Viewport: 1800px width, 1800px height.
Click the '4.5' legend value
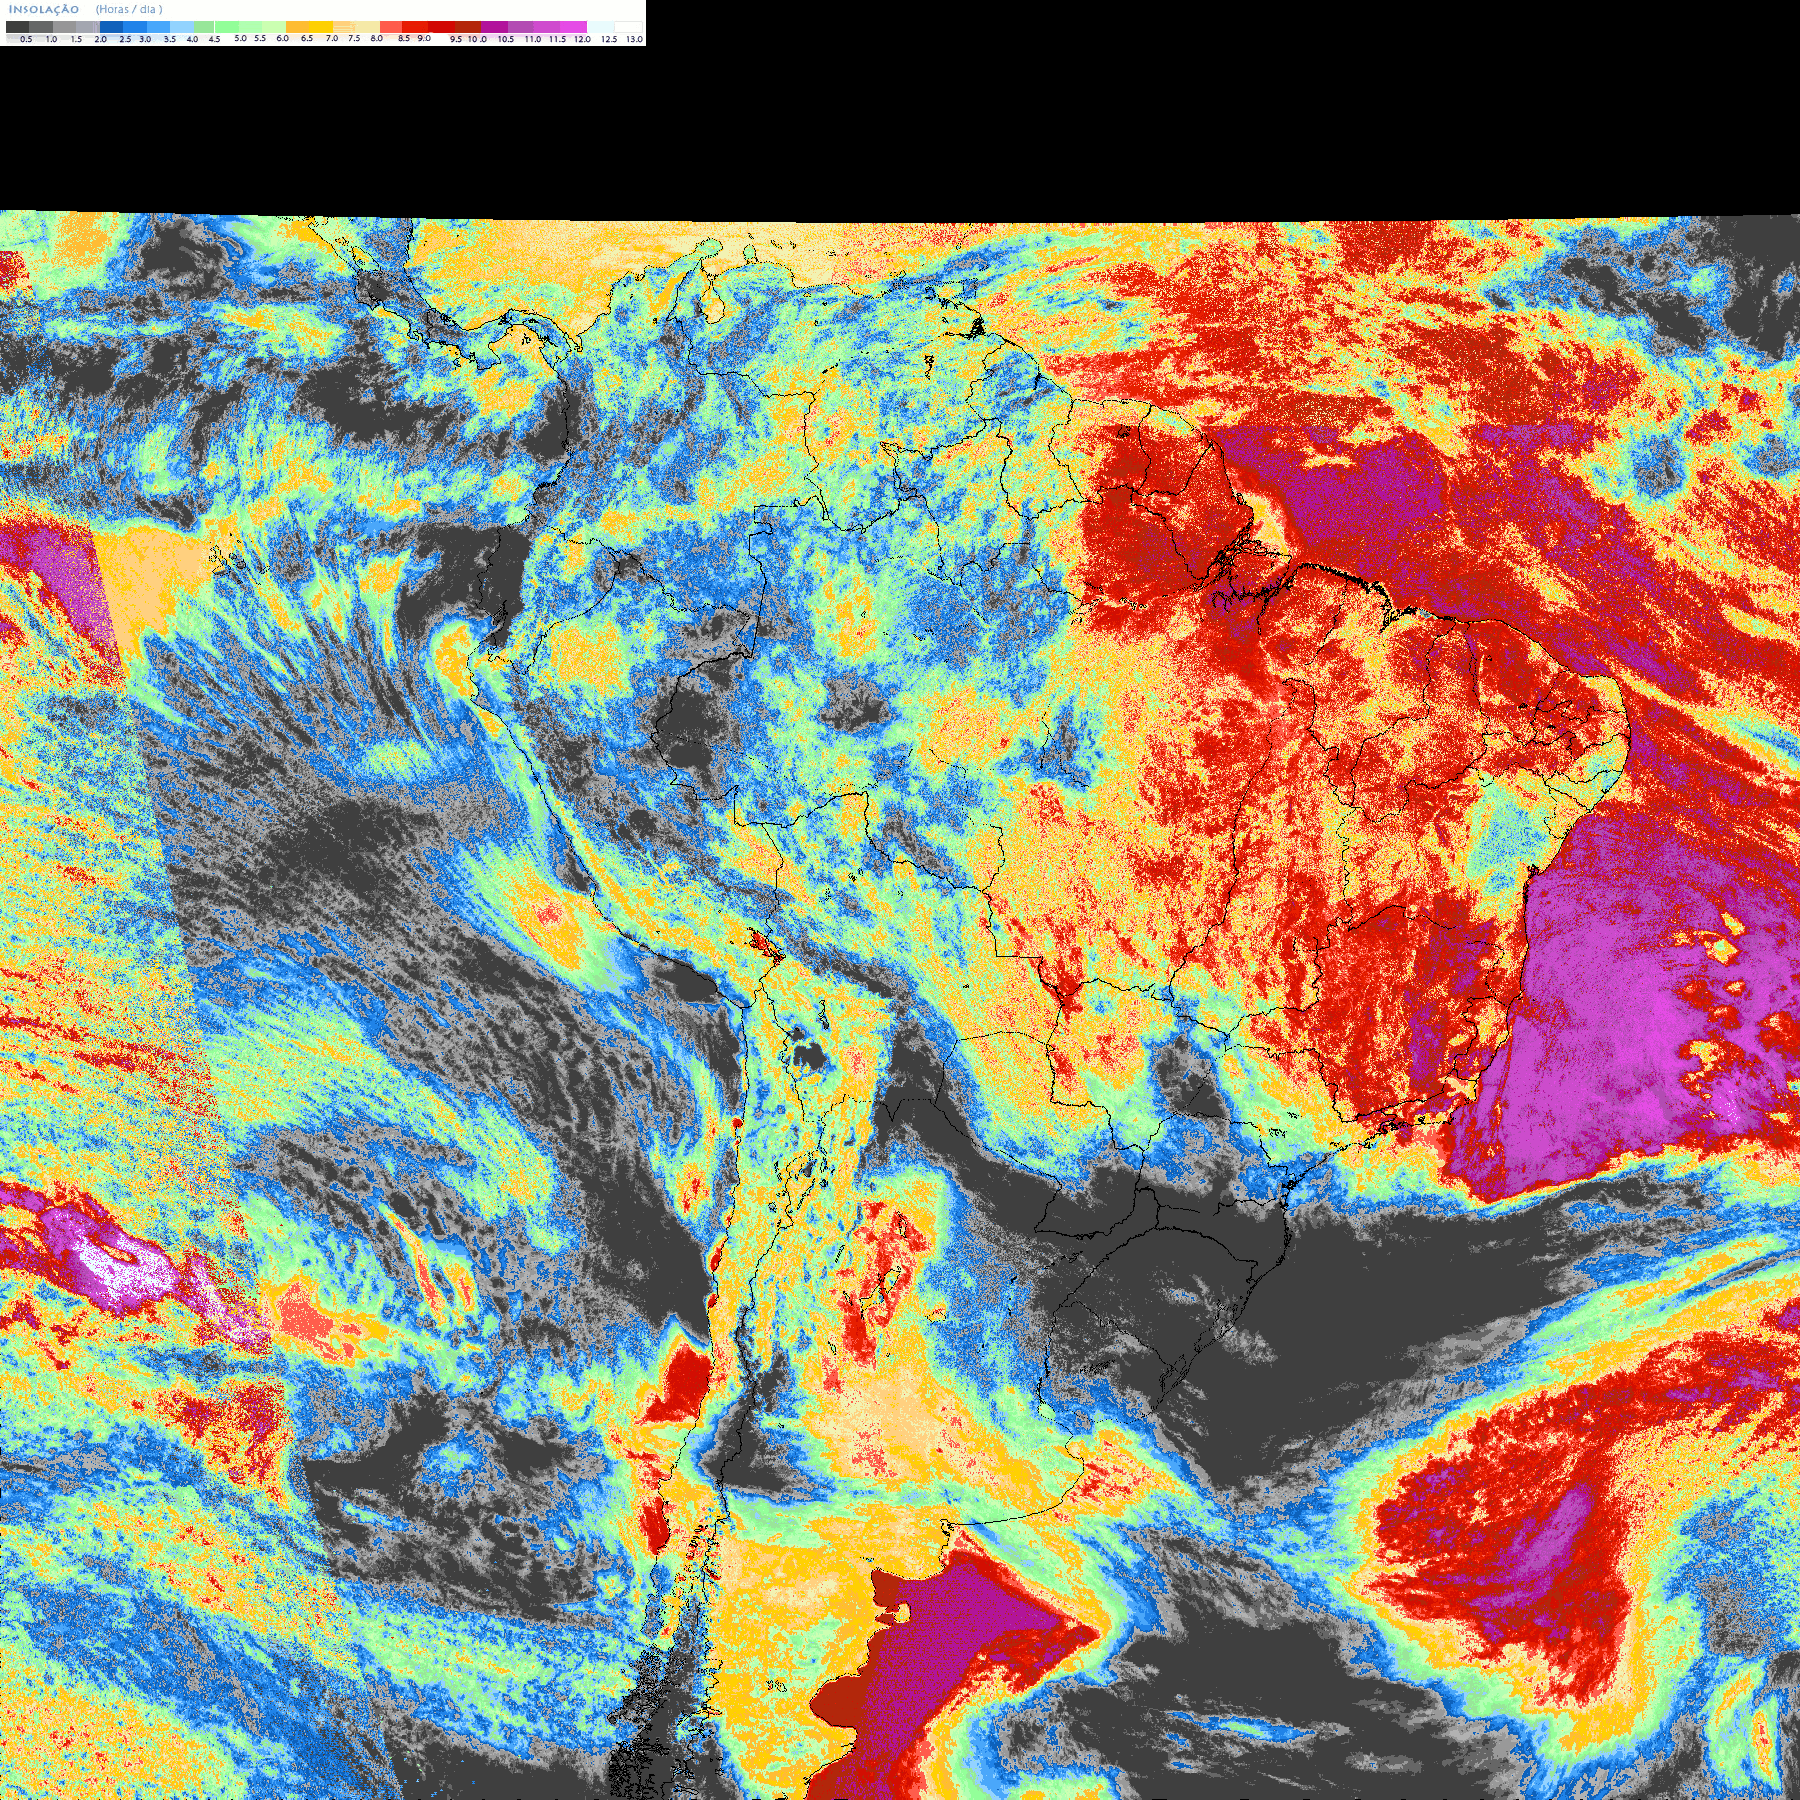coord(214,39)
